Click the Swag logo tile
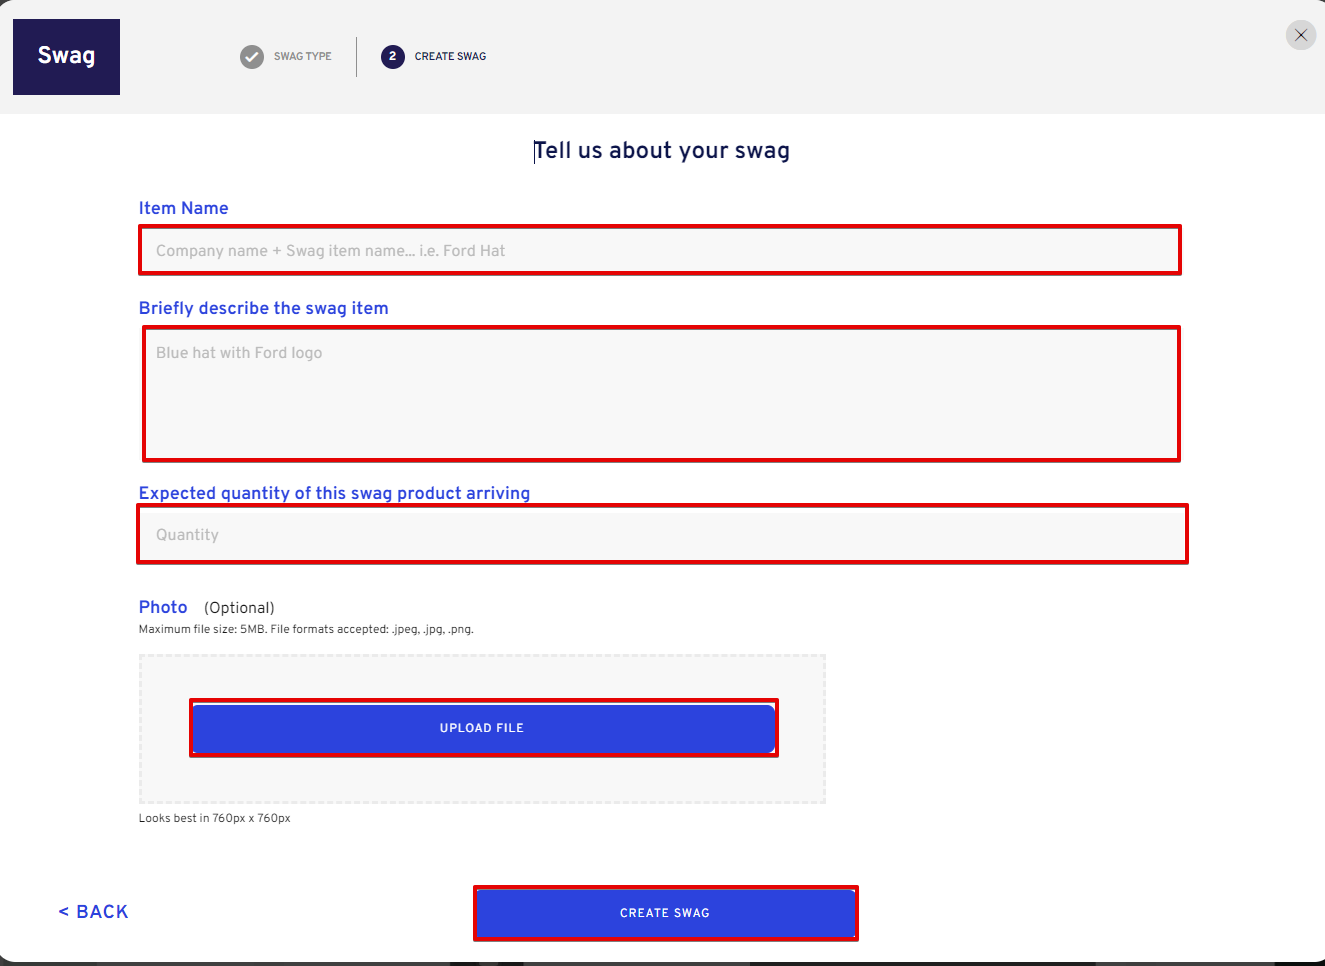Viewport: 1325px width, 966px height. pos(66,57)
